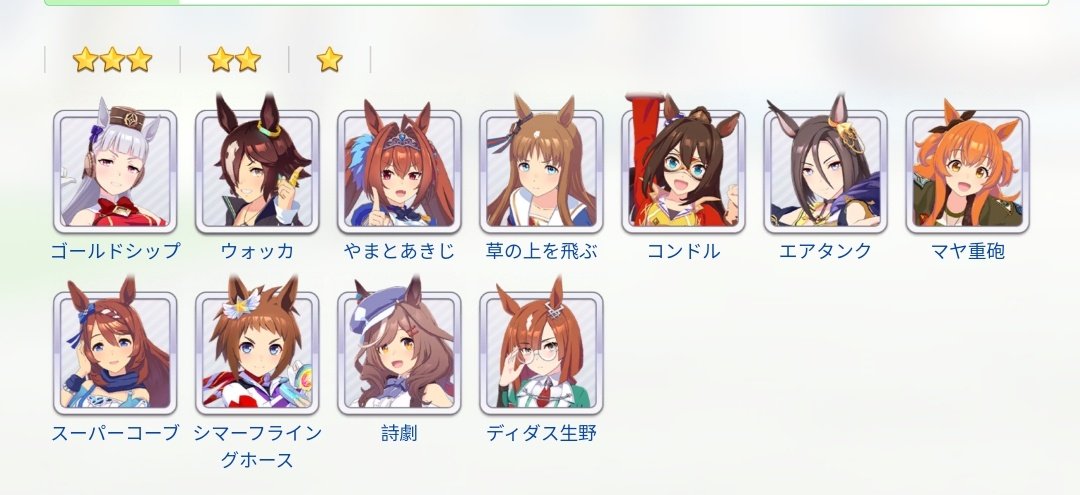Click the コンドル name label
1080x495 pixels.
[683, 251]
